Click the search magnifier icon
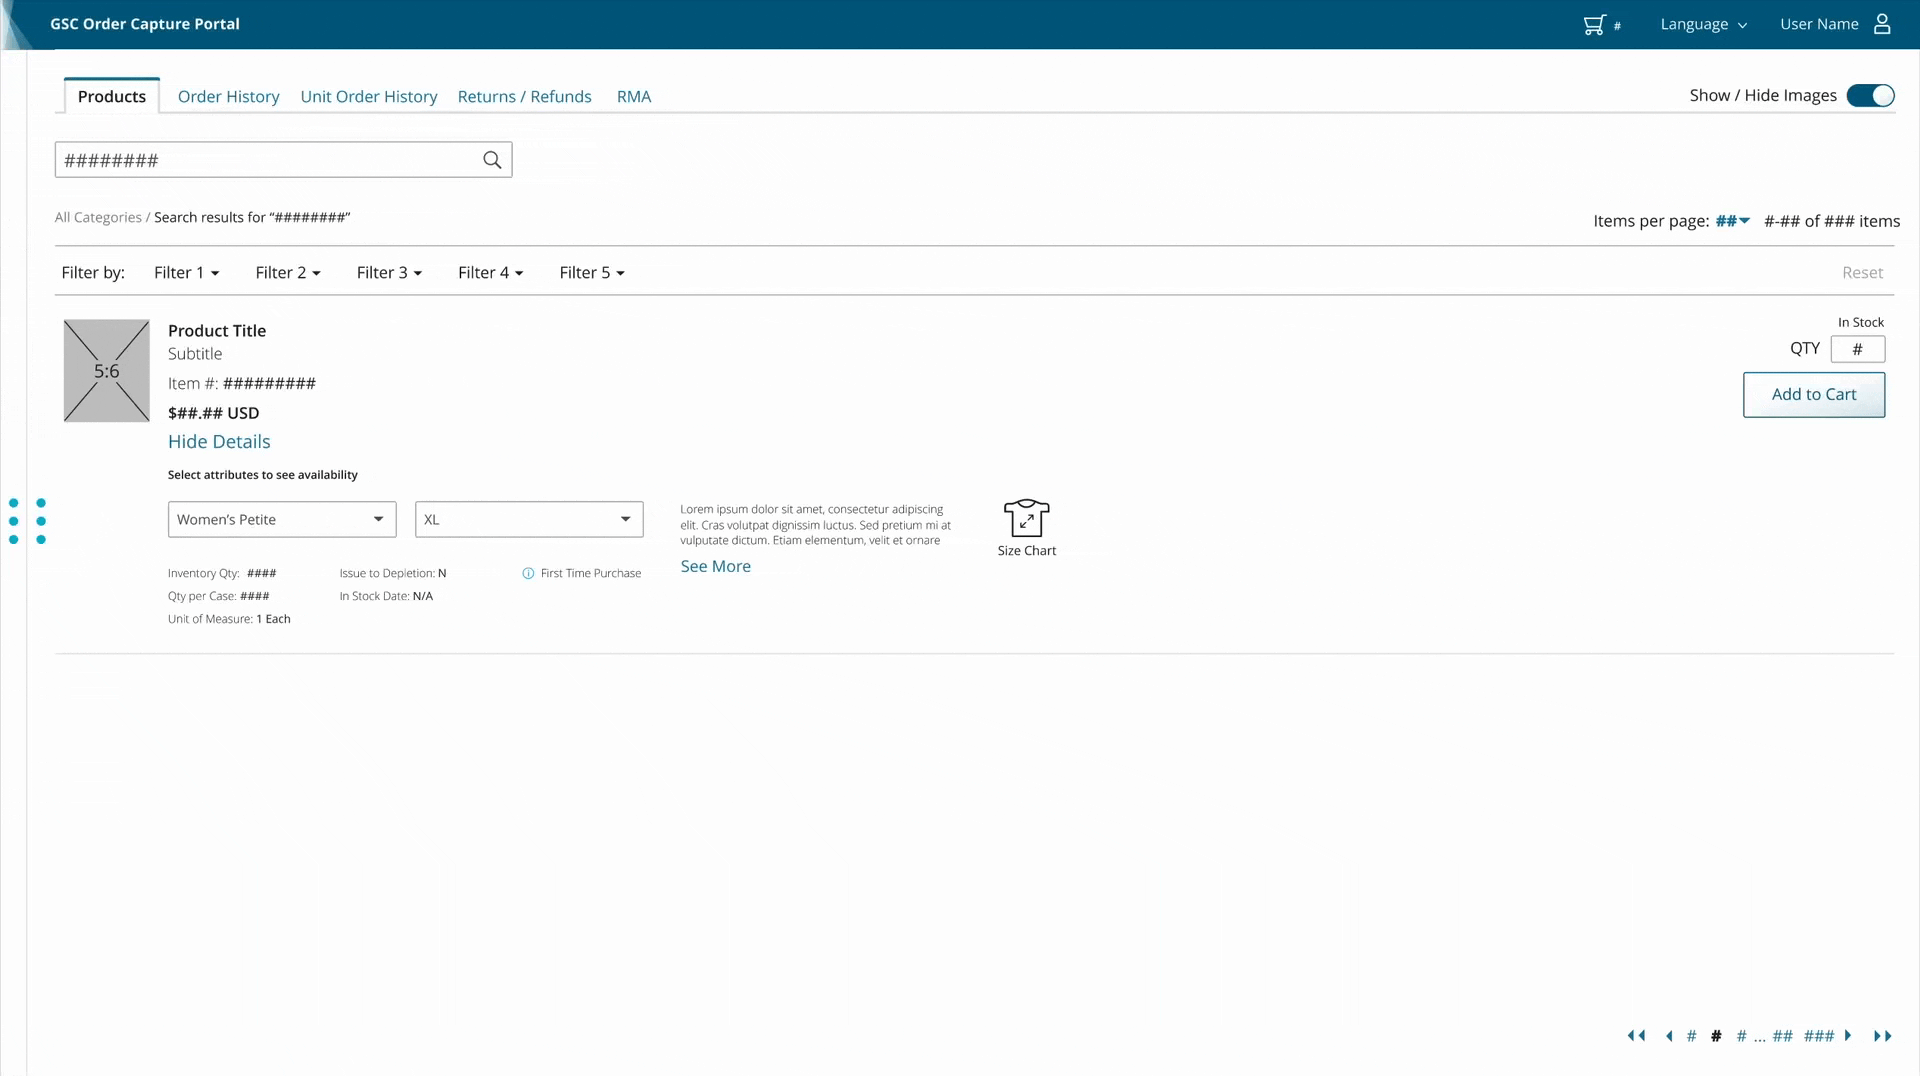 492,160
